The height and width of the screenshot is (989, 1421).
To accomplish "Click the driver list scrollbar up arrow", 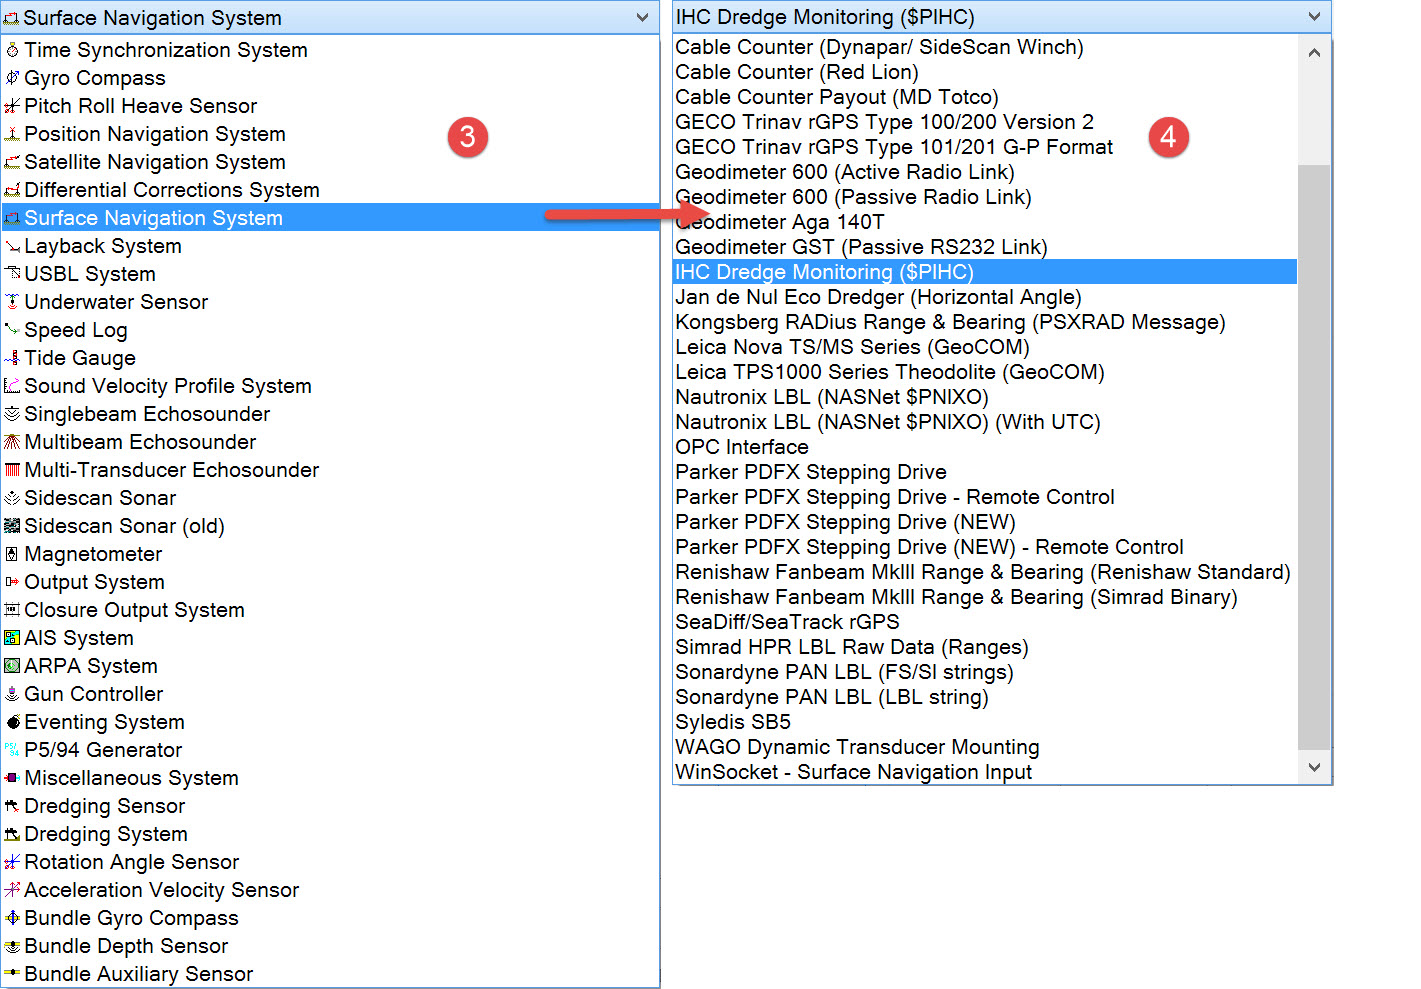I will pyautogui.click(x=1314, y=52).
